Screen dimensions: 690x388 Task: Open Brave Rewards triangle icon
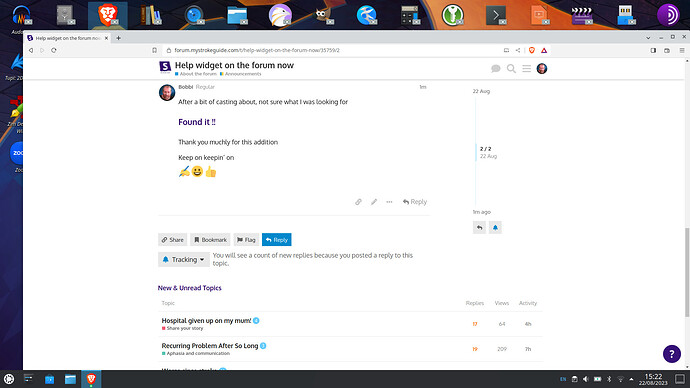tap(544, 50)
